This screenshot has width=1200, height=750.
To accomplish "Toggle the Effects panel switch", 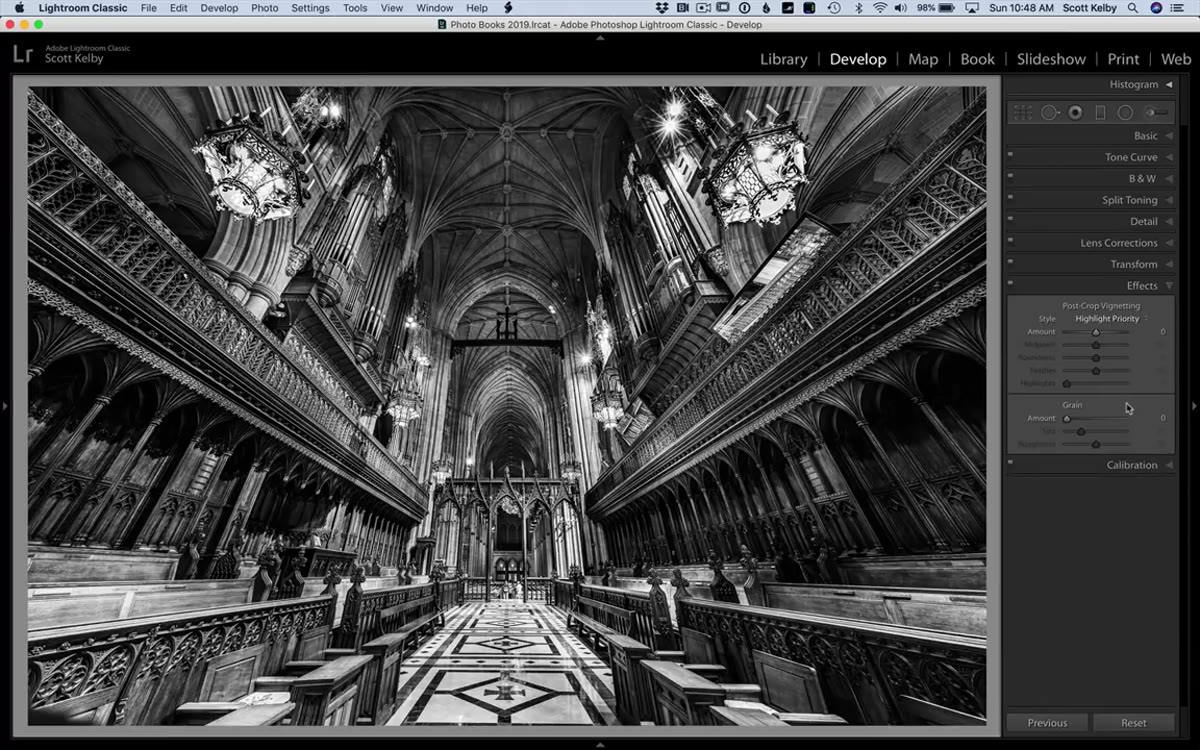I will pyautogui.click(x=1010, y=283).
